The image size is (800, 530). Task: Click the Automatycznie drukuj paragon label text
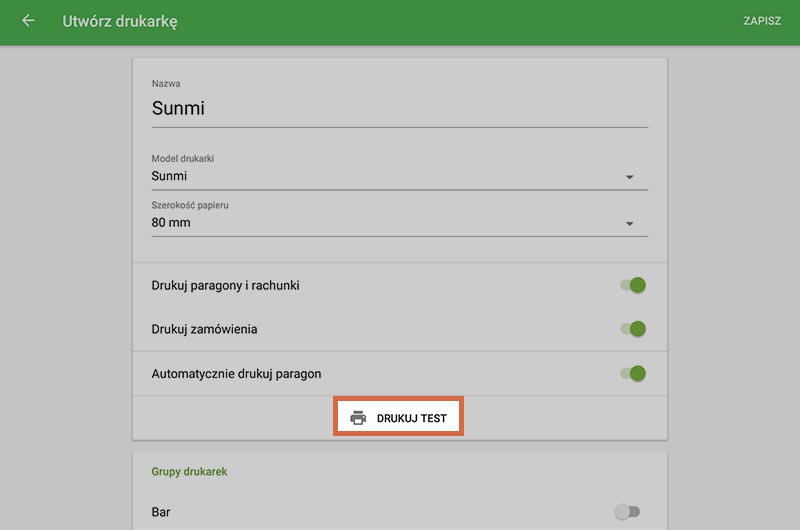[x=236, y=374]
